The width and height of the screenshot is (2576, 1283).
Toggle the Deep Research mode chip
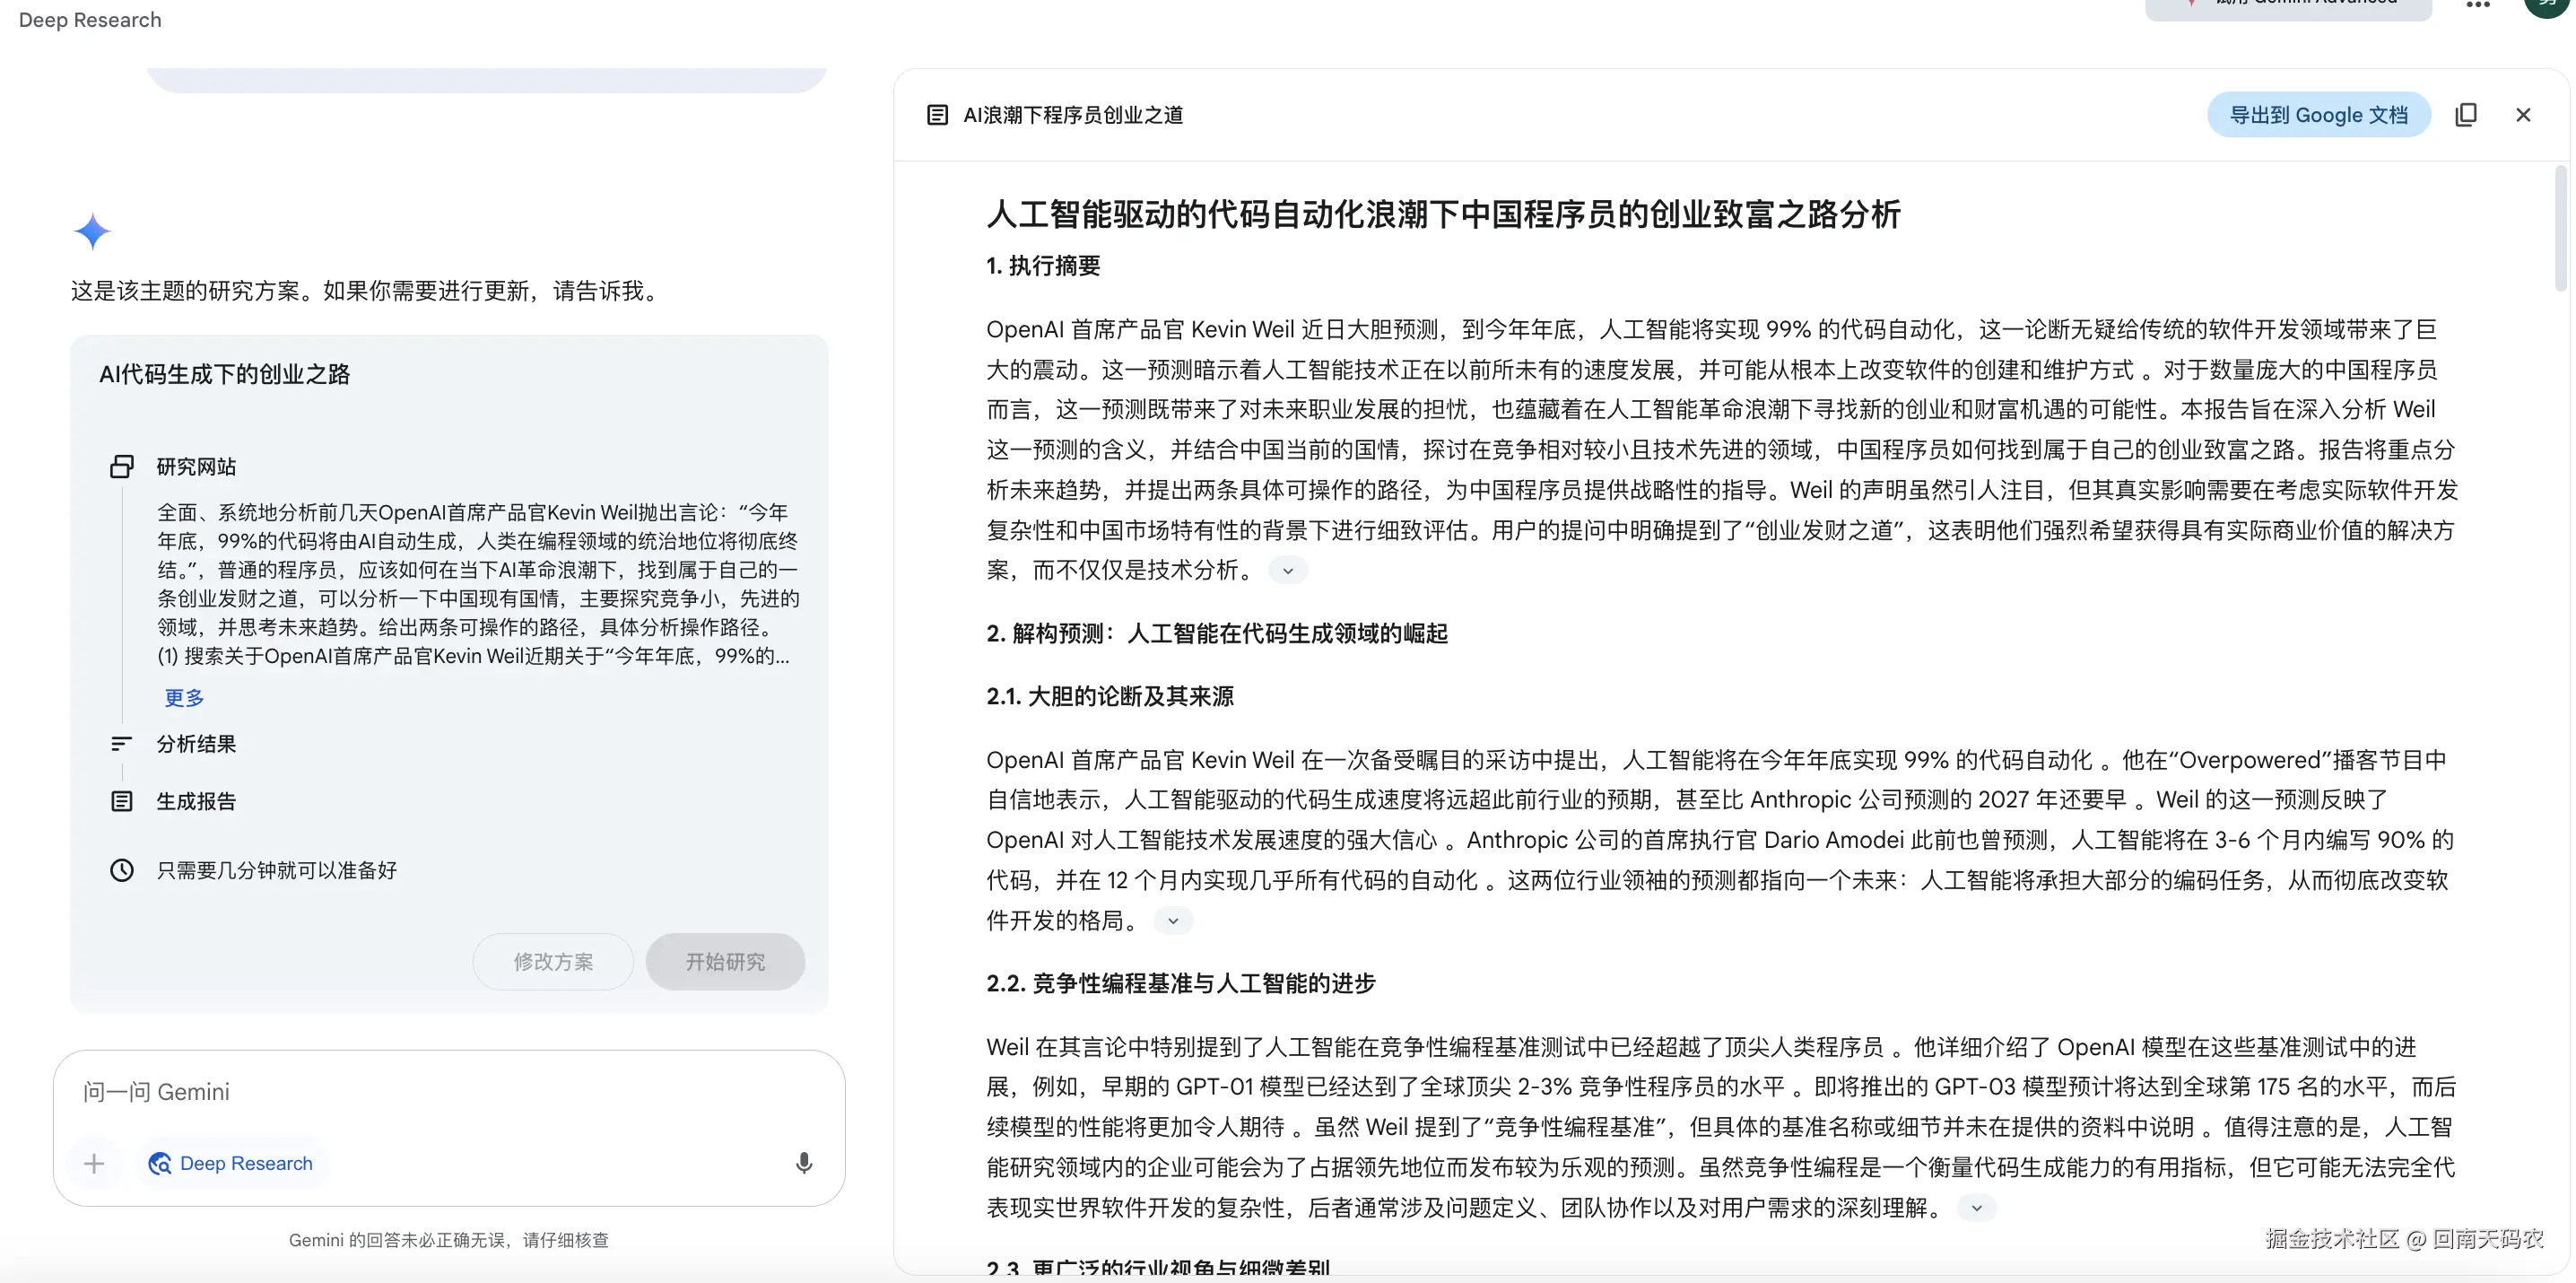231,1163
